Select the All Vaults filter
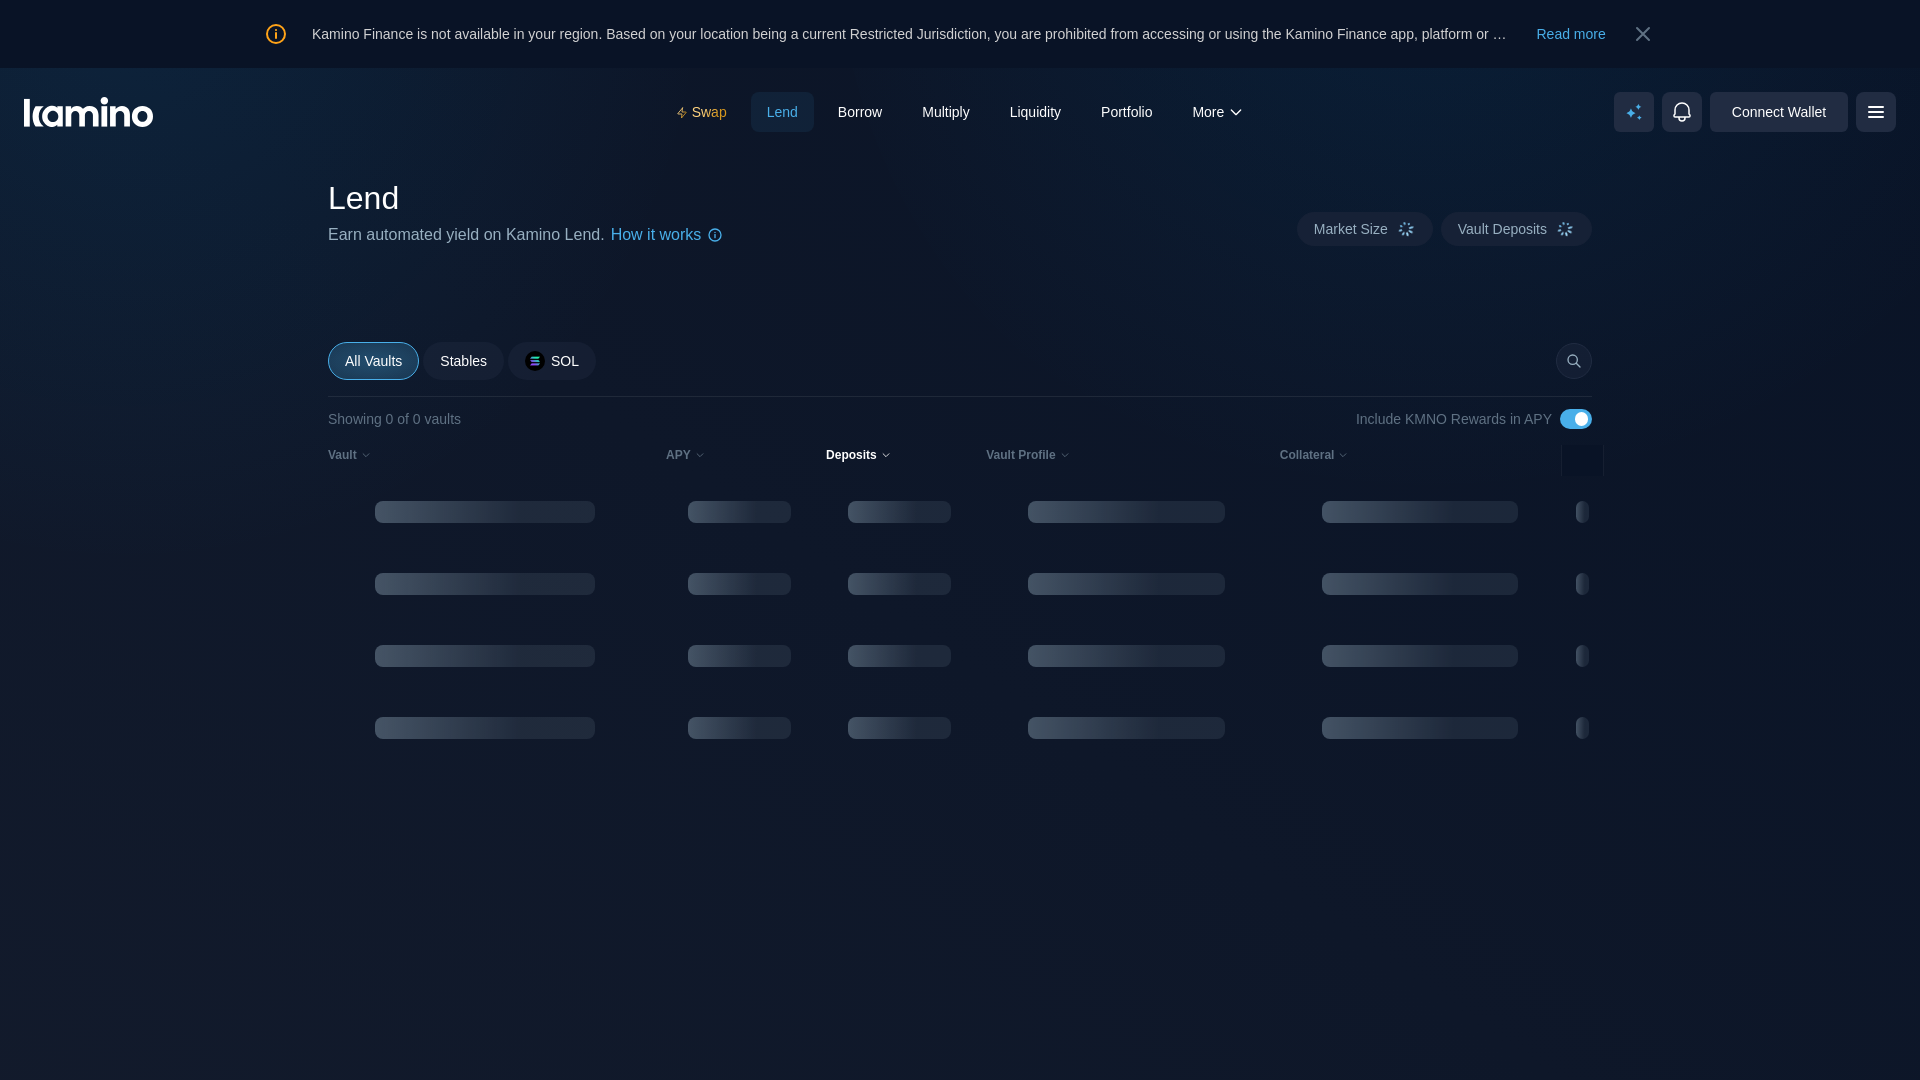 coord(373,361)
